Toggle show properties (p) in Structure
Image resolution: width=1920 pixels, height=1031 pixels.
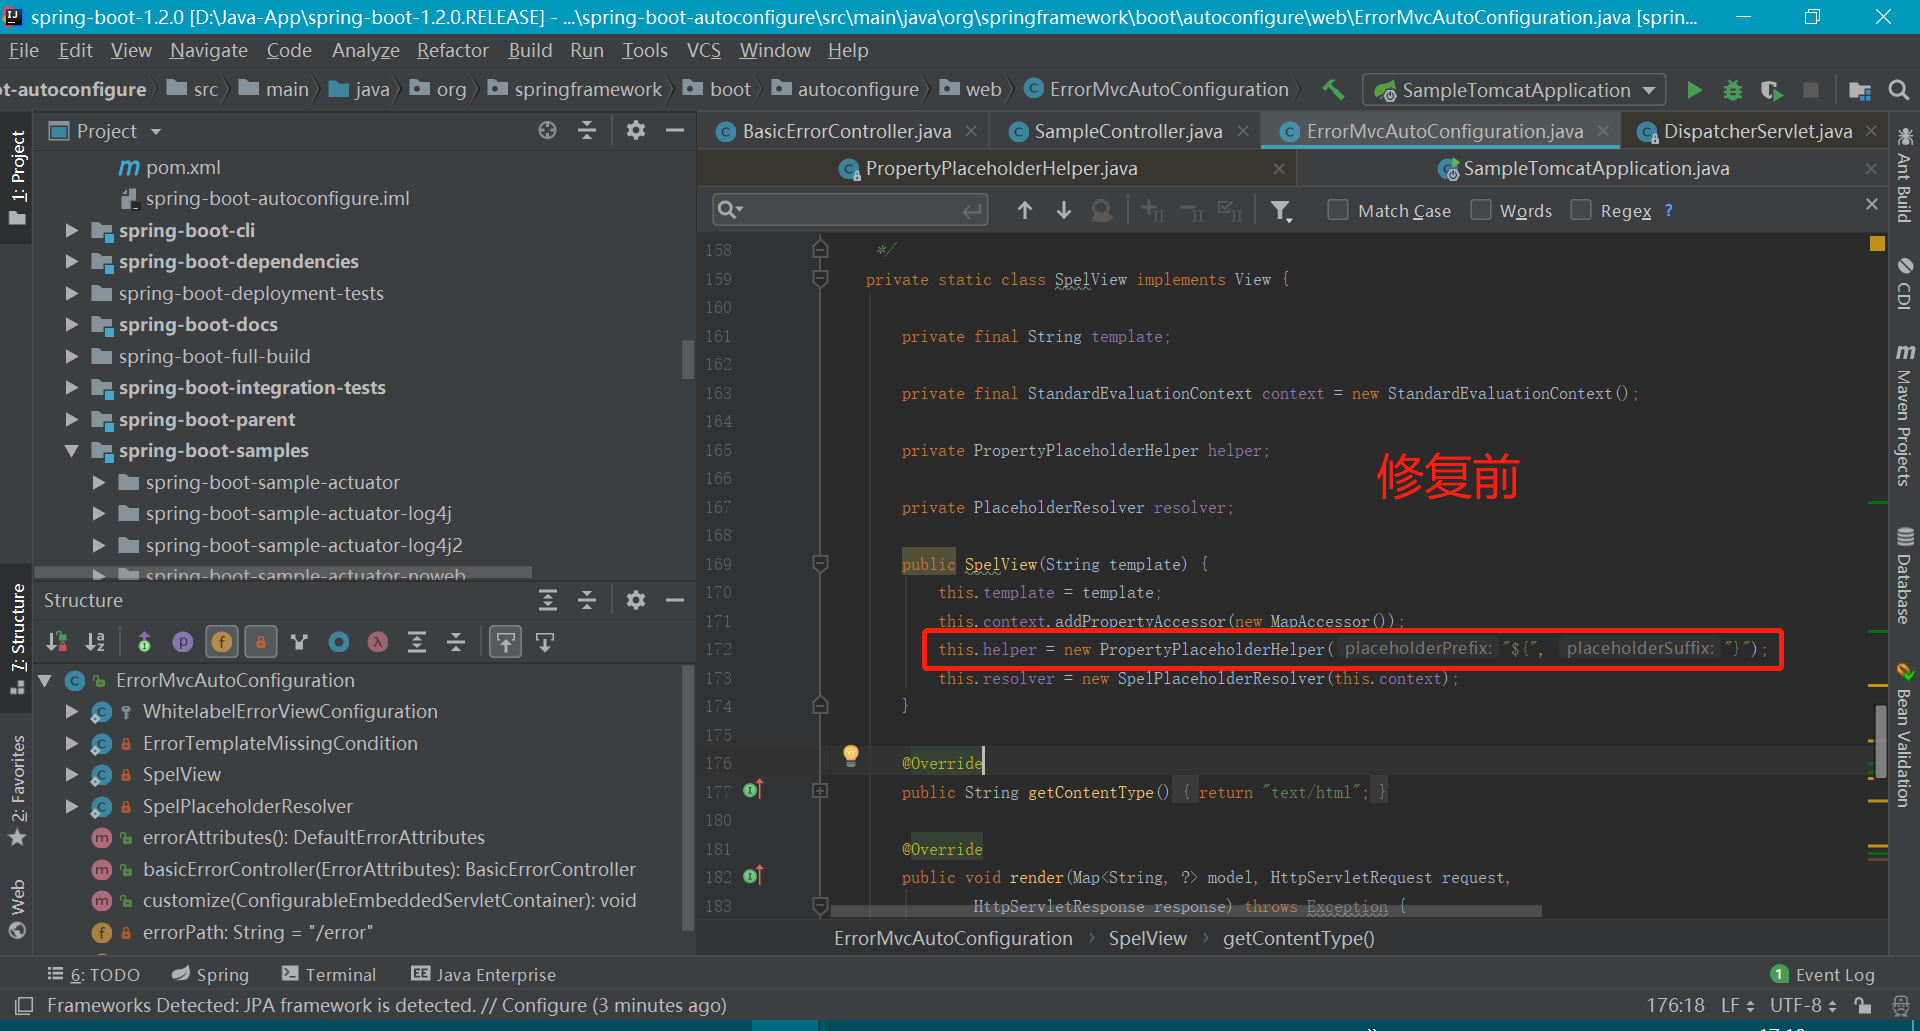(183, 642)
